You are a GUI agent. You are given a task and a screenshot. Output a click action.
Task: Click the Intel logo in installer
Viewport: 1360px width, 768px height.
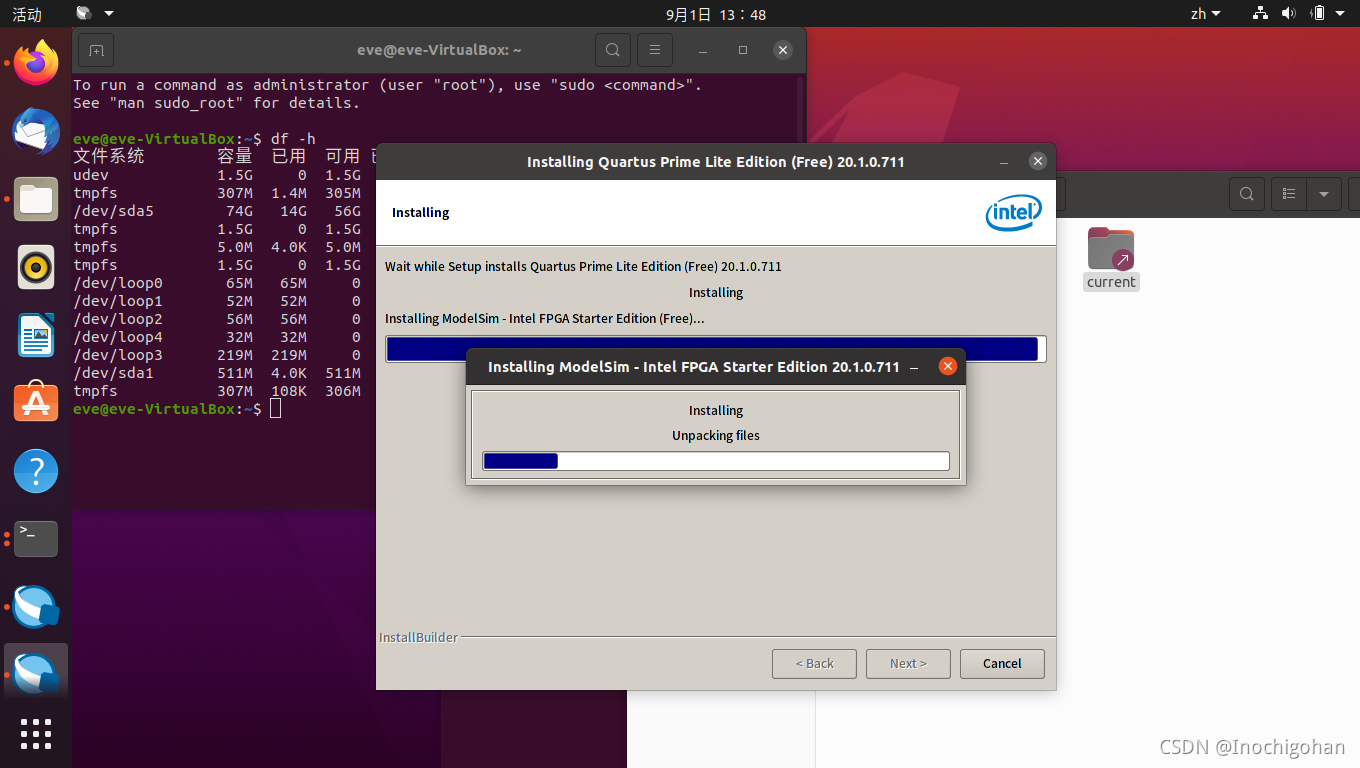tap(1013, 213)
